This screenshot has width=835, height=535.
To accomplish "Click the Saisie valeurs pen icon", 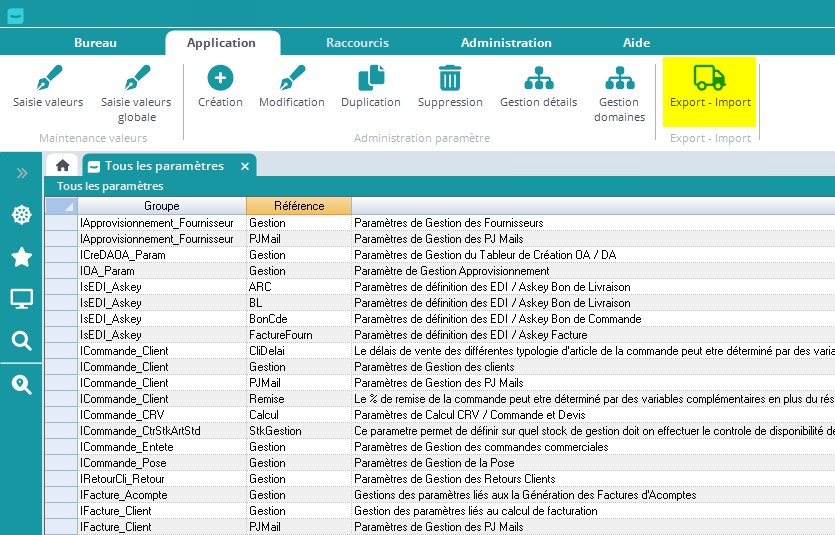I will click(48, 78).
